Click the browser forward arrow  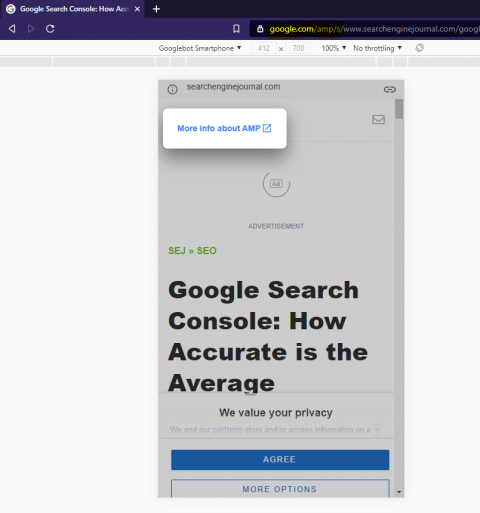coord(31,29)
